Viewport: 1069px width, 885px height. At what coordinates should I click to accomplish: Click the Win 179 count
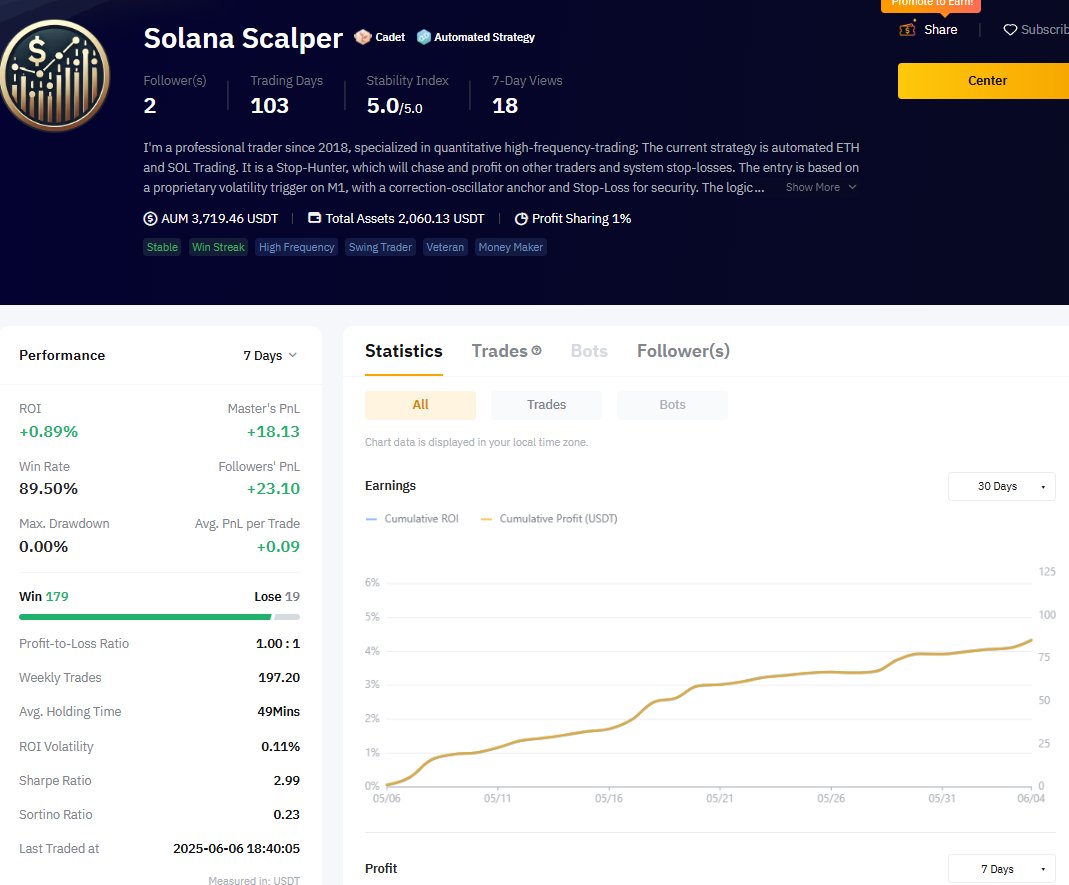[x=44, y=597]
